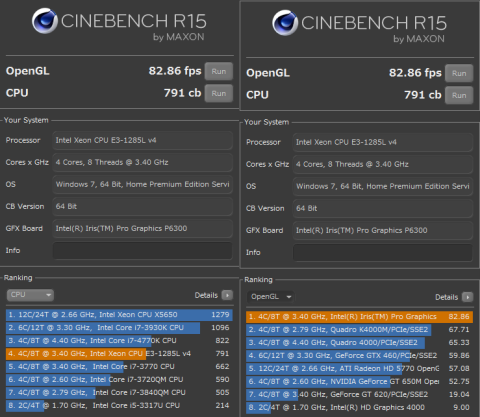Image resolution: width=480 pixels, height=417 pixels.
Task: Click the CB Version field in left window
Action: point(142,206)
